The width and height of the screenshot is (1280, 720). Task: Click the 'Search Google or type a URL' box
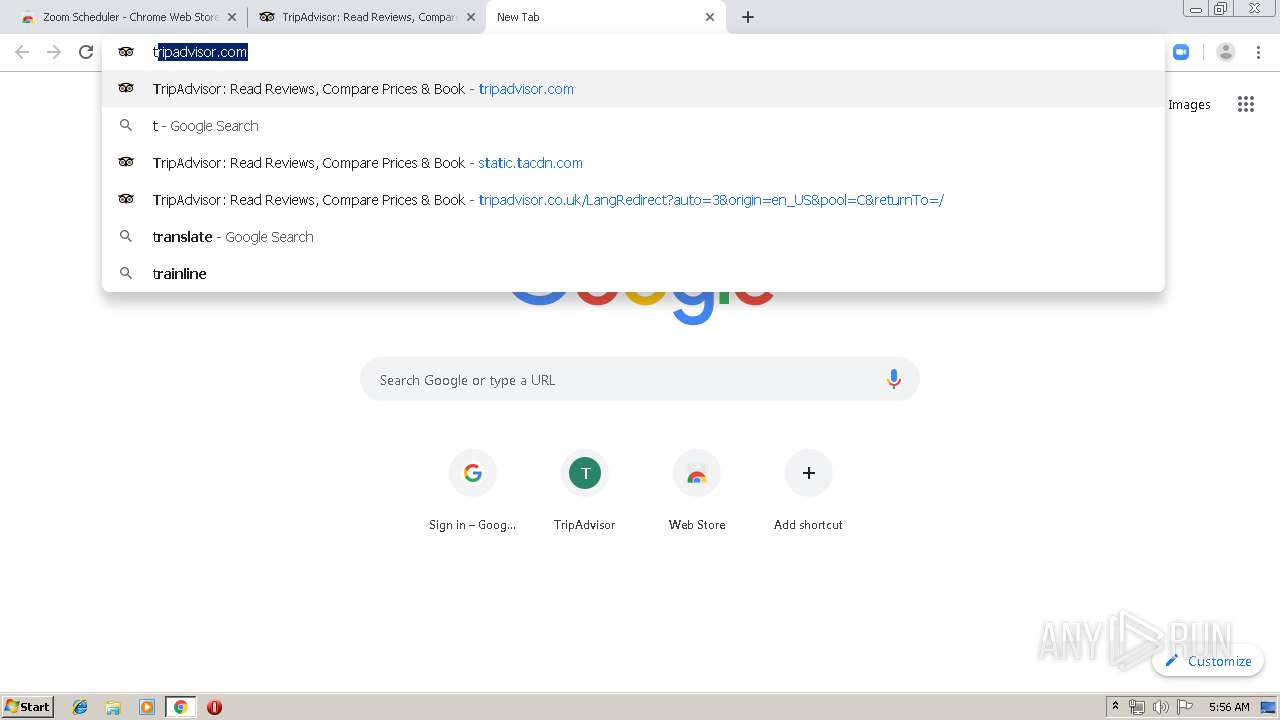[640, 380]
